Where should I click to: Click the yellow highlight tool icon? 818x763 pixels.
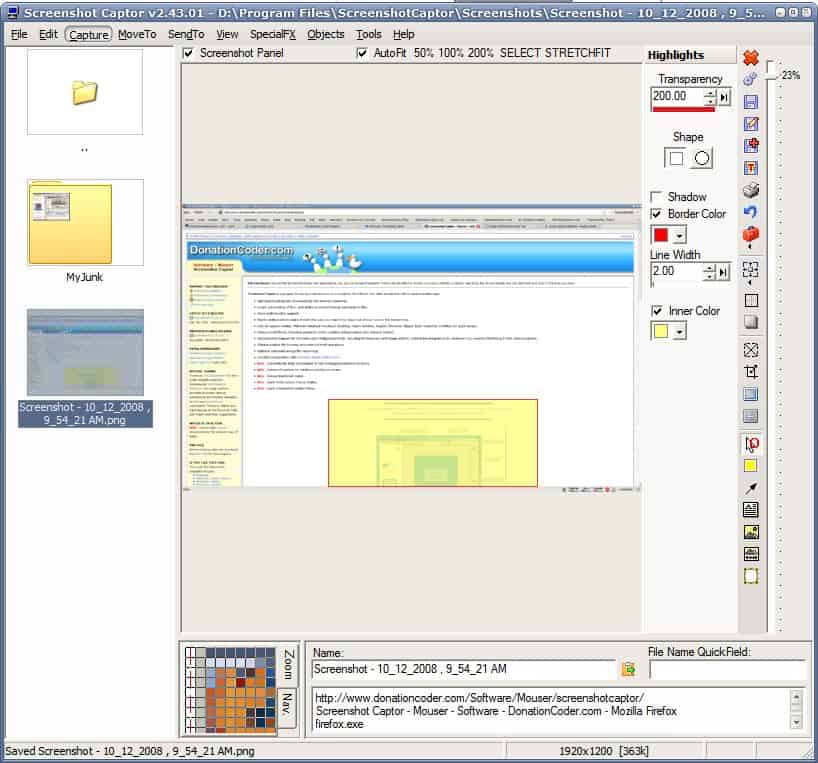tap(751, 466)
